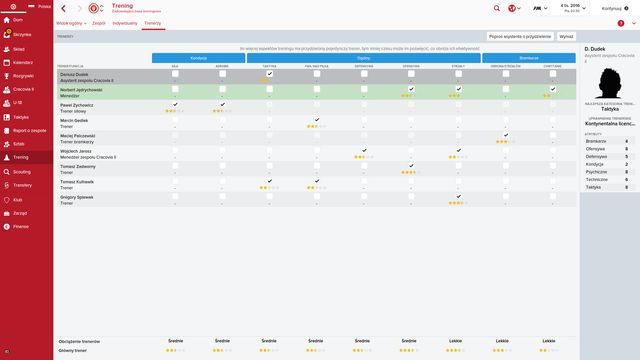Select the Trenerzy tab
The height and width of the screenshot is (360, 640).
tap(153, 23)
